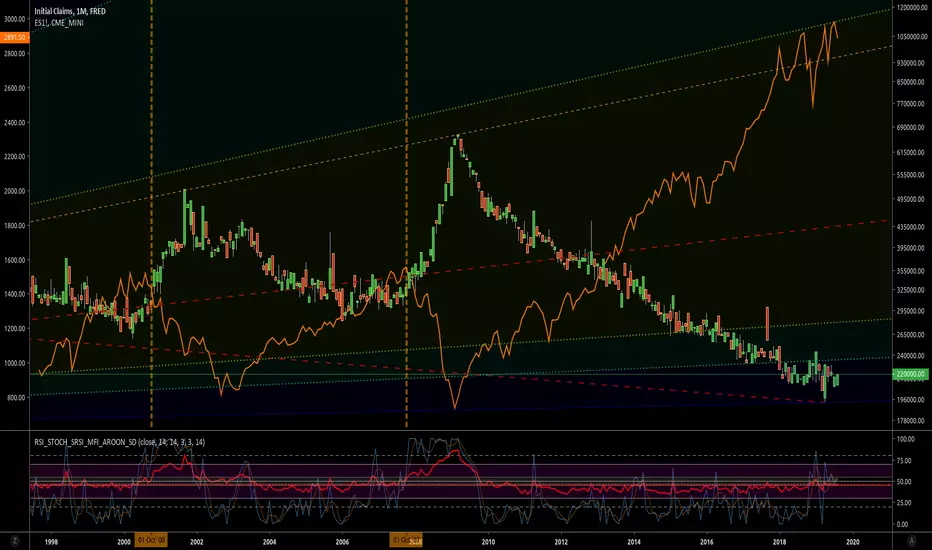Click the 2004 year label on time axis
This screenshot has height=550, width=932.
click(269, 542)
